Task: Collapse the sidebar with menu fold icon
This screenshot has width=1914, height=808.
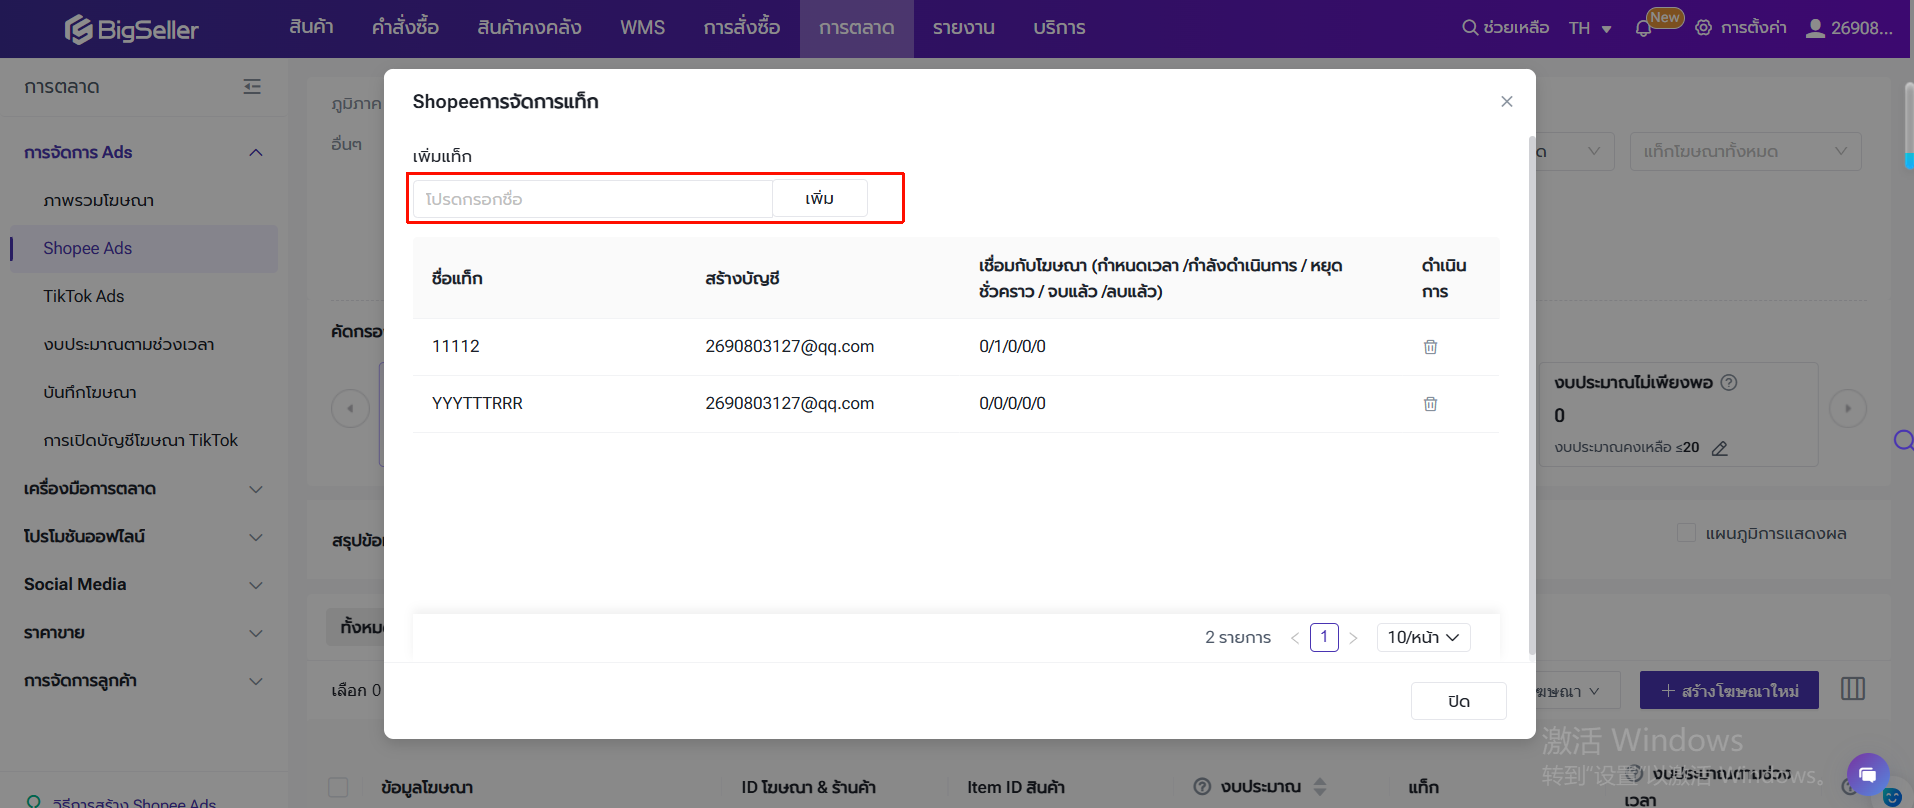Action: 252,87
